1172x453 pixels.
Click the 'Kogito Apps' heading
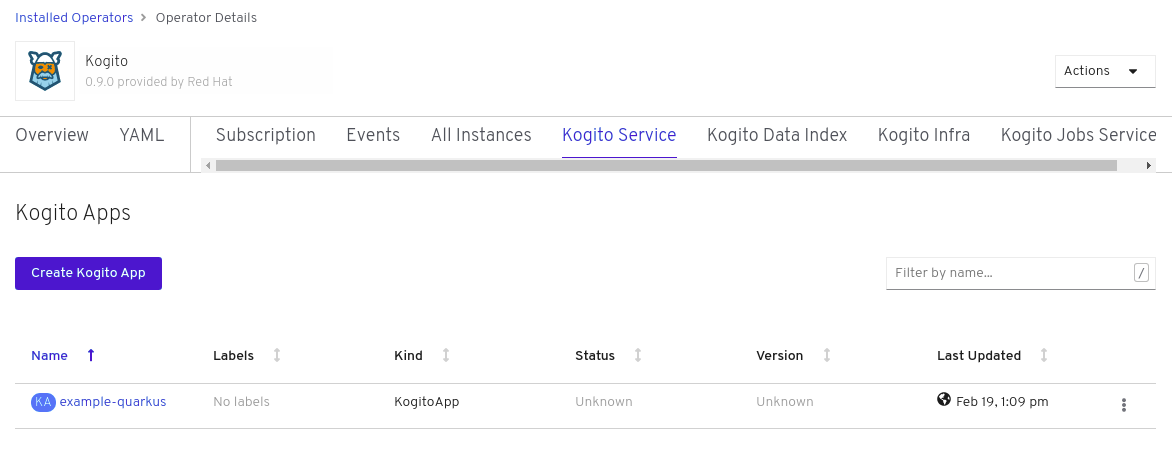tap(73, 213)
